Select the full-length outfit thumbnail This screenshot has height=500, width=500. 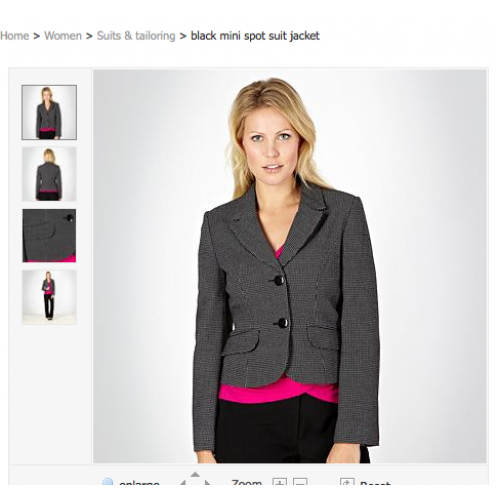click(49, 297)
